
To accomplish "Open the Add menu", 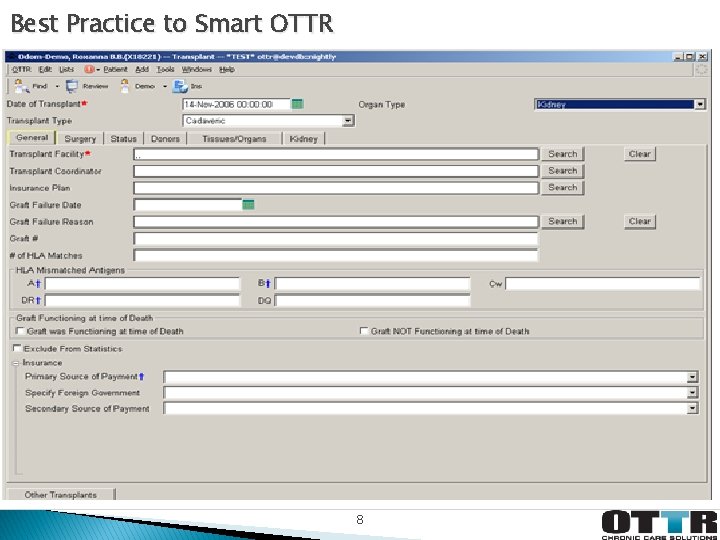I will [142, 69].
